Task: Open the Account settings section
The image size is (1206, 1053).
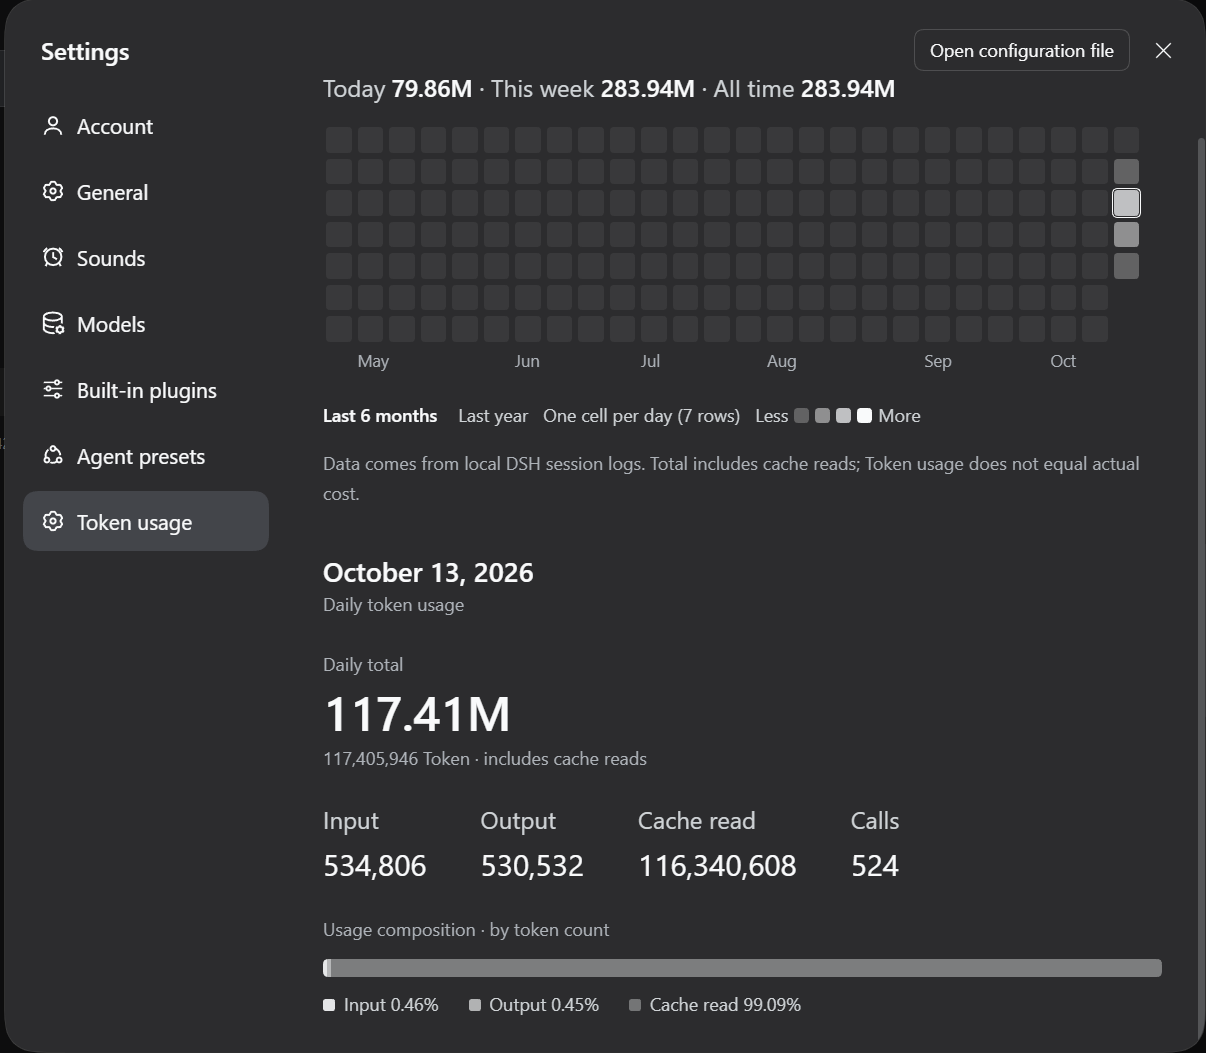Action: click(x=146, y=126)
